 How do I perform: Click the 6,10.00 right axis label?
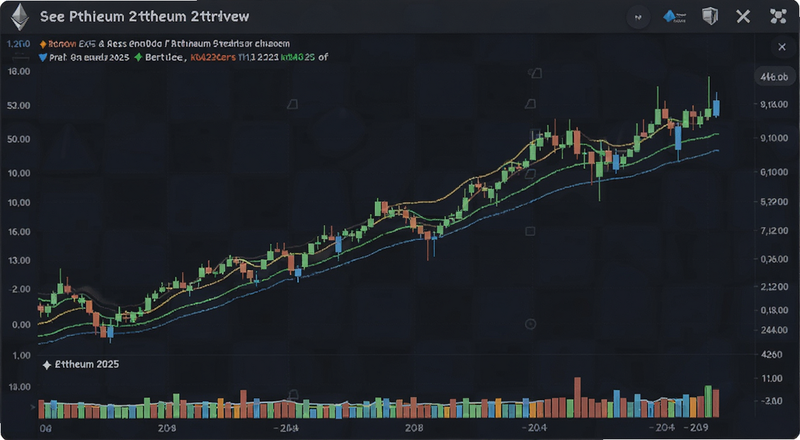pyautogui.click(x=774, y=172)
